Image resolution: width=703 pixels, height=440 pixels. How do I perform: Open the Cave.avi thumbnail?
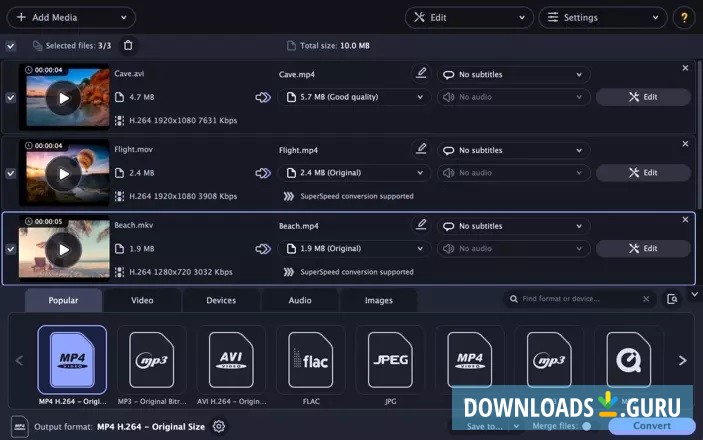click(64, 97)
